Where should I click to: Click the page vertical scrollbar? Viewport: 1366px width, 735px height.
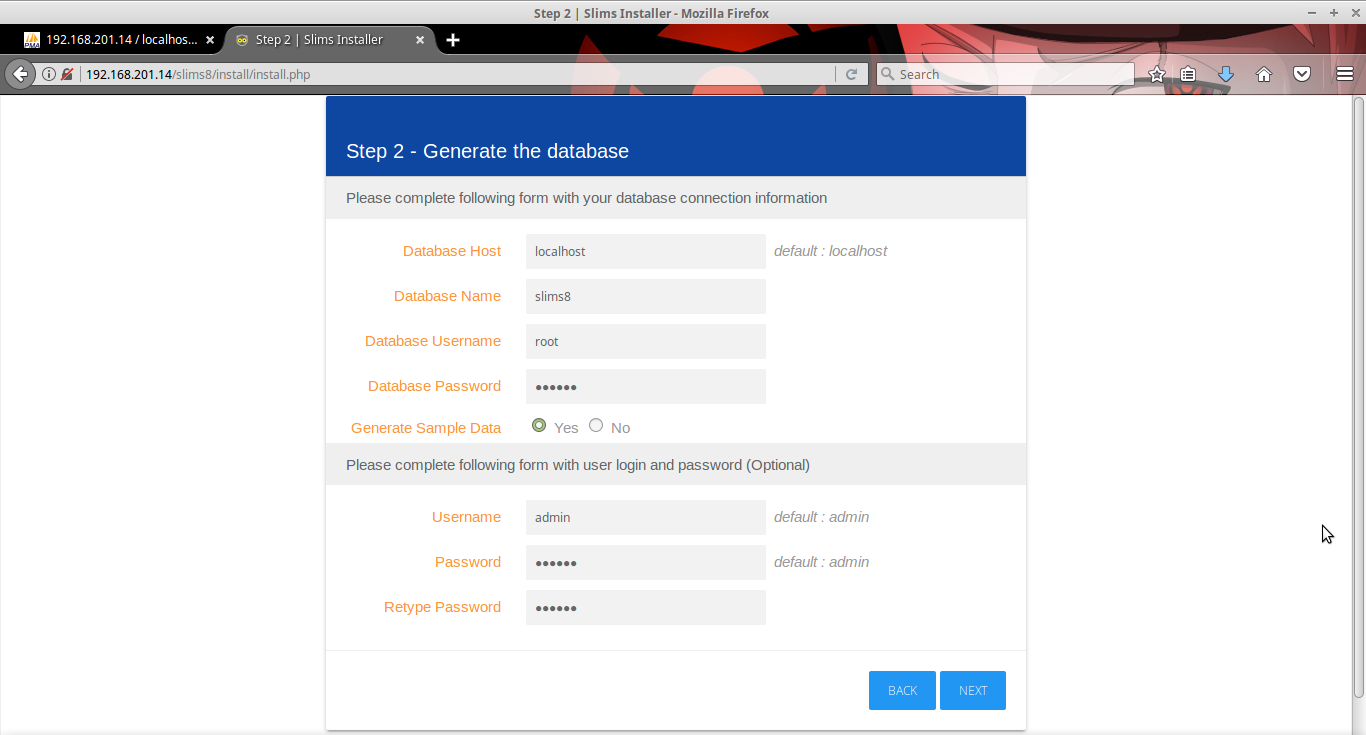click(1359, 398)
